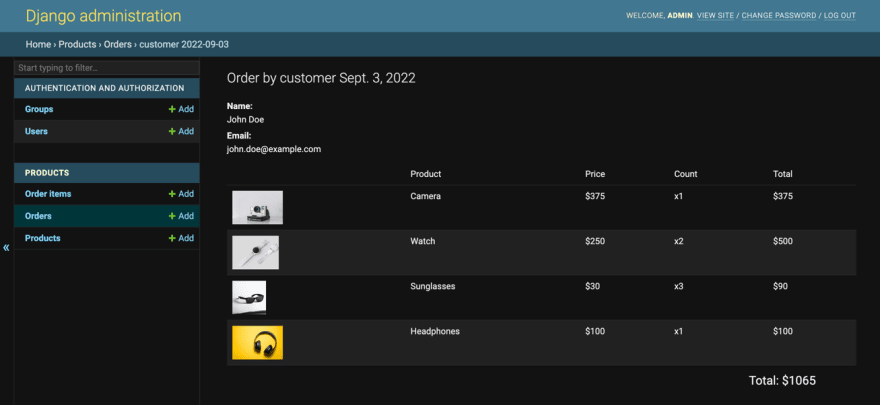This screenshot has height=405, width=880.
Task: Log out using the header link
Action: (x=840, y=16)
